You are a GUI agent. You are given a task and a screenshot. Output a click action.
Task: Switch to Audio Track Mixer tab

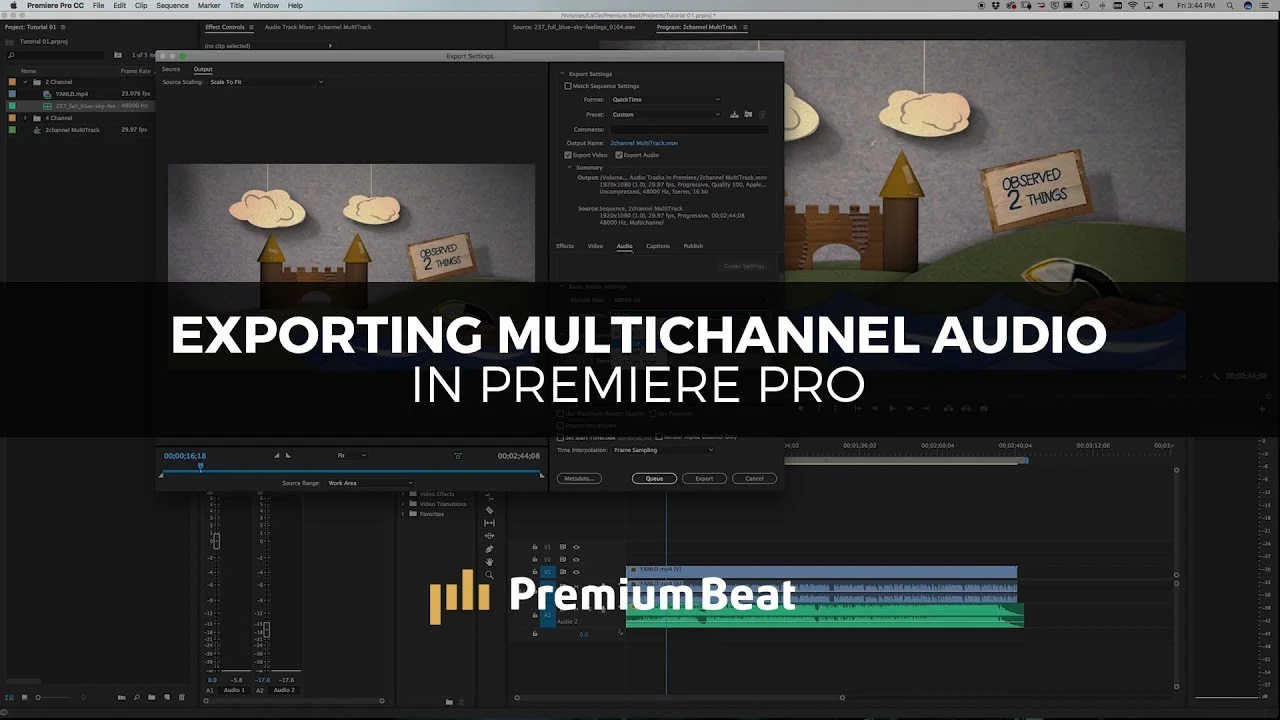pyautogui.click(x=317, y=27)
